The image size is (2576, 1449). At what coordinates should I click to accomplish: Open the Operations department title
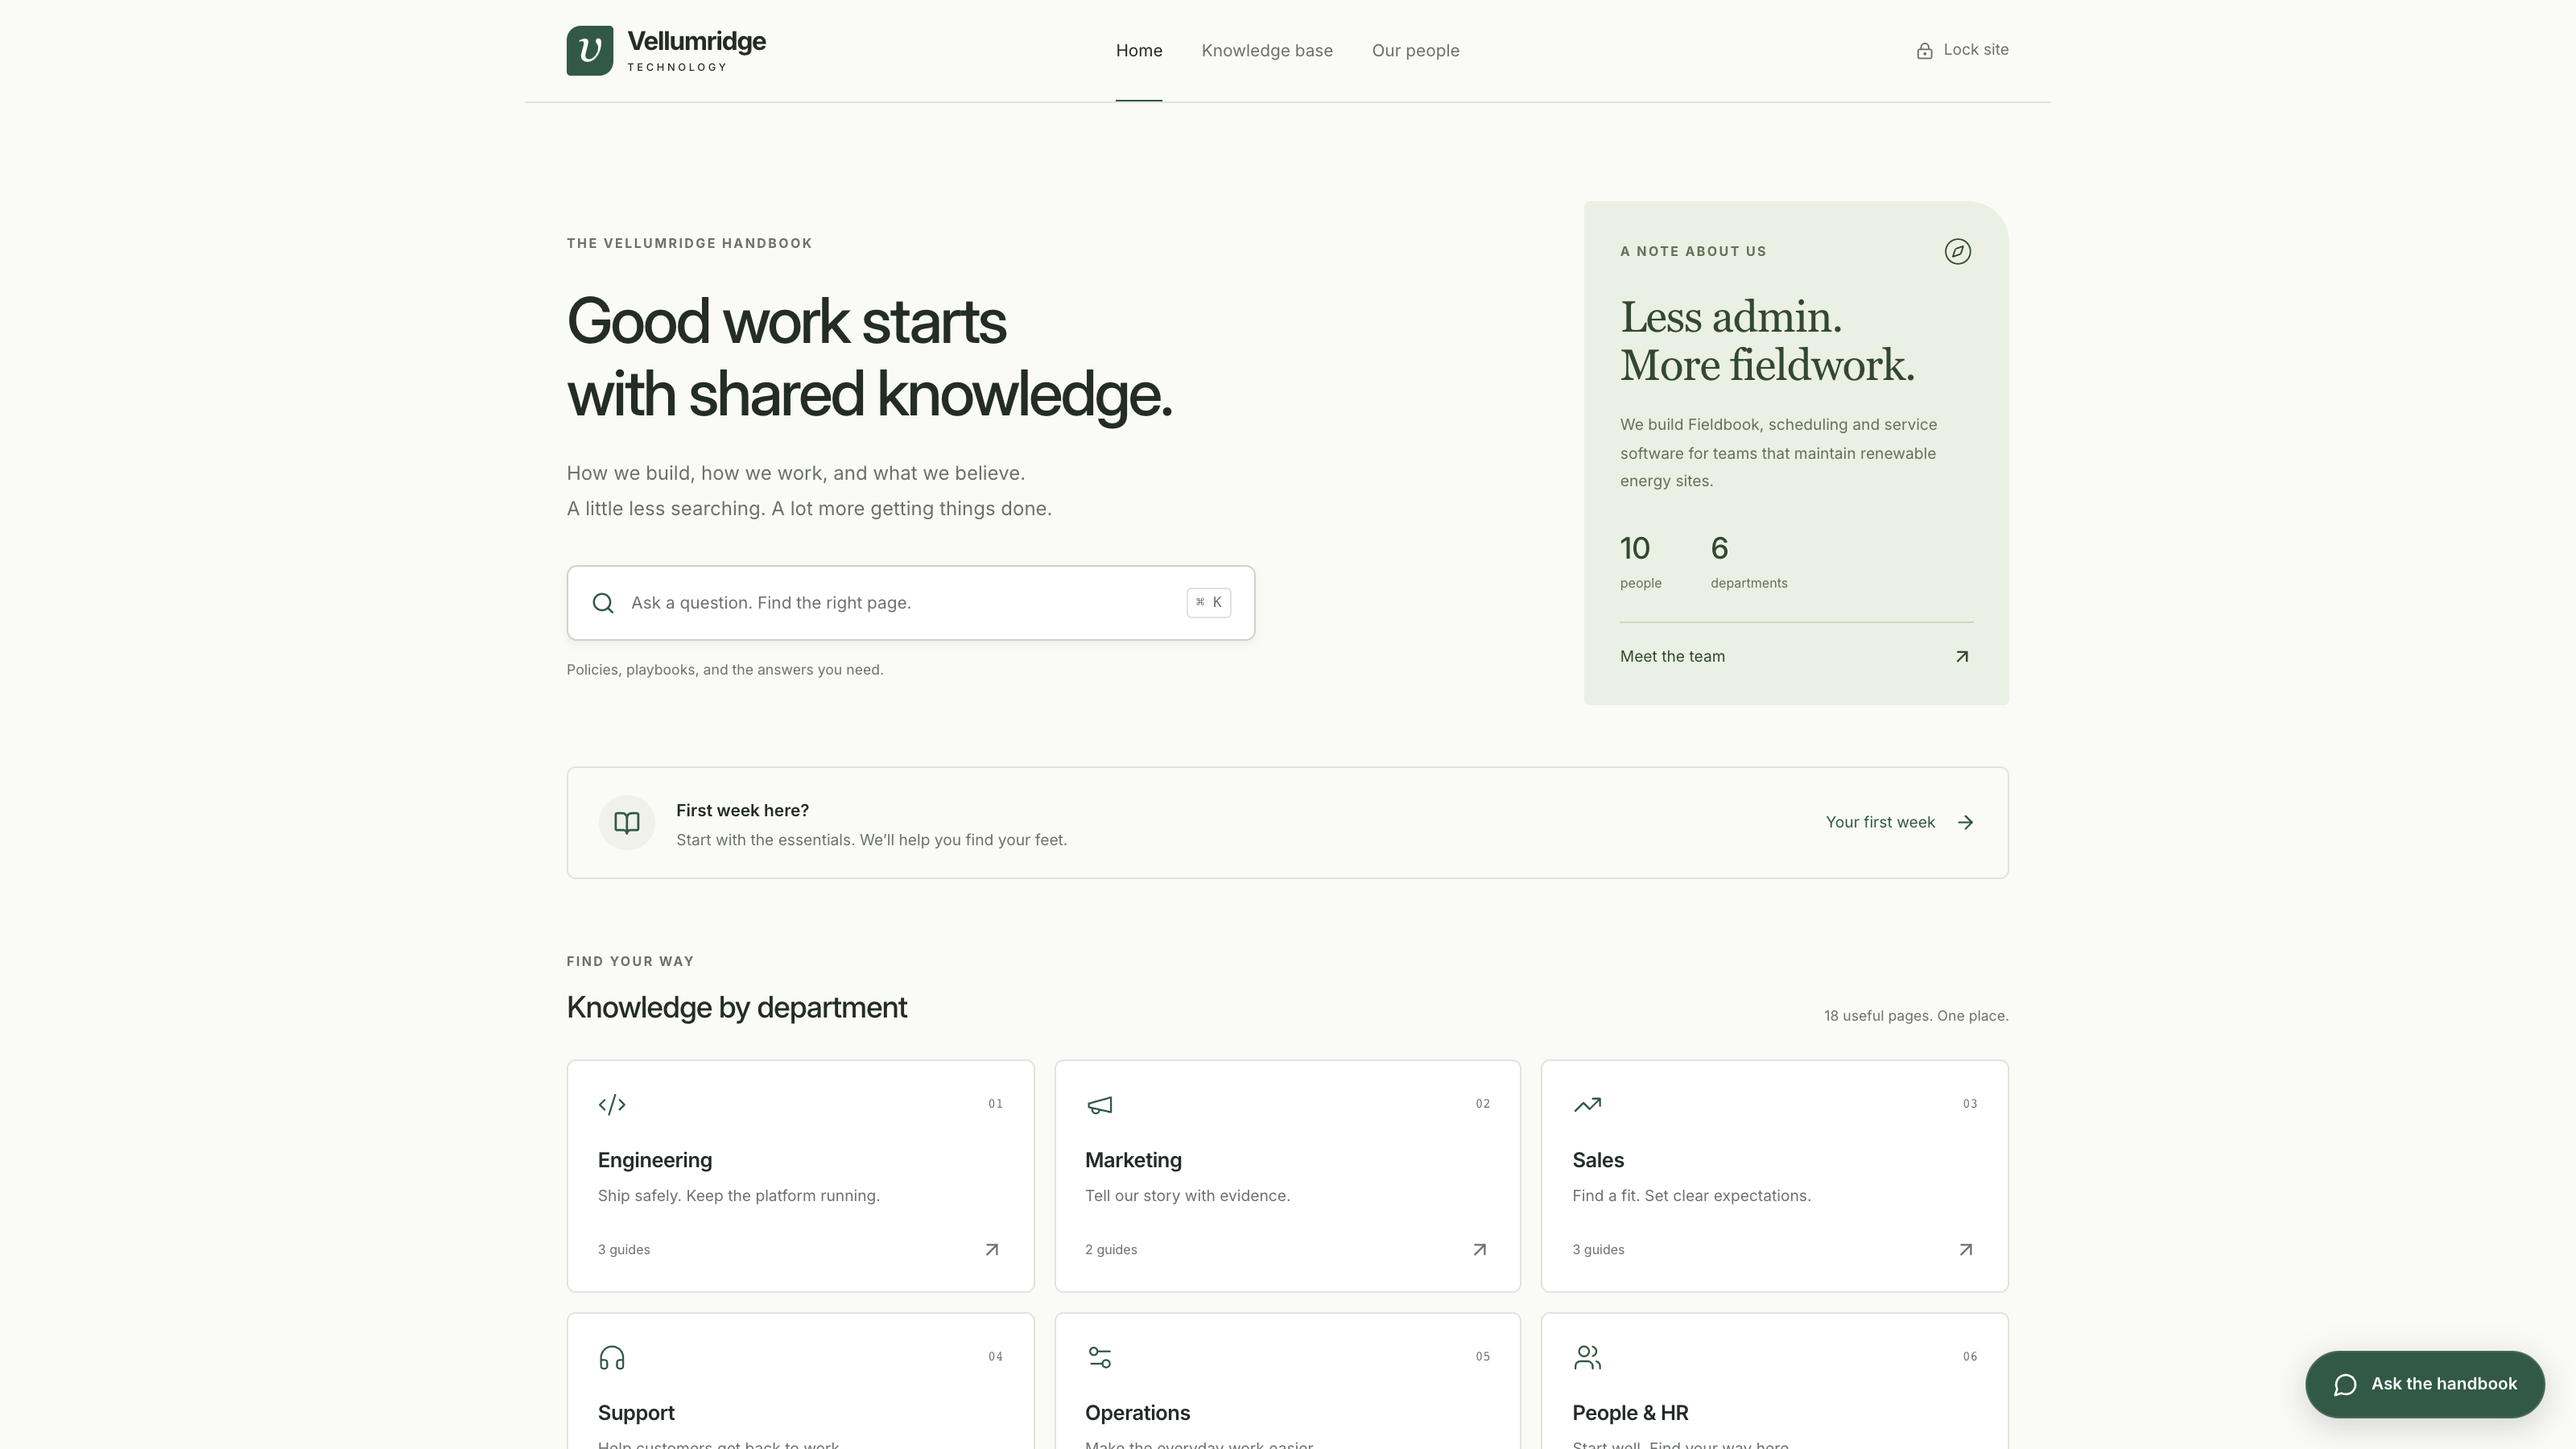coord(1137,1413)
